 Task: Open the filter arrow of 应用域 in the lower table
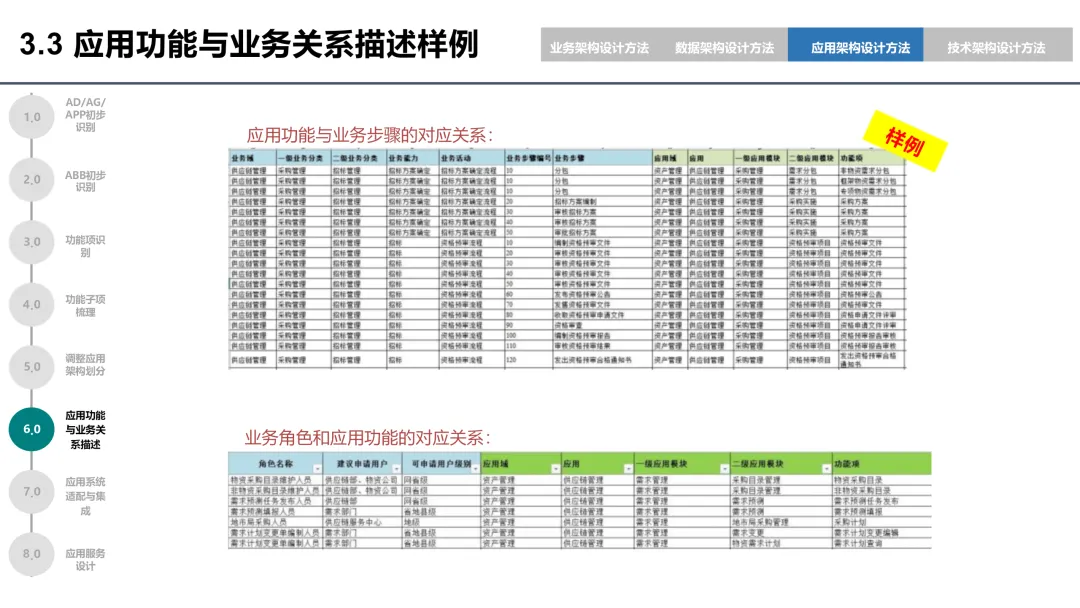(x=555, y=469)
